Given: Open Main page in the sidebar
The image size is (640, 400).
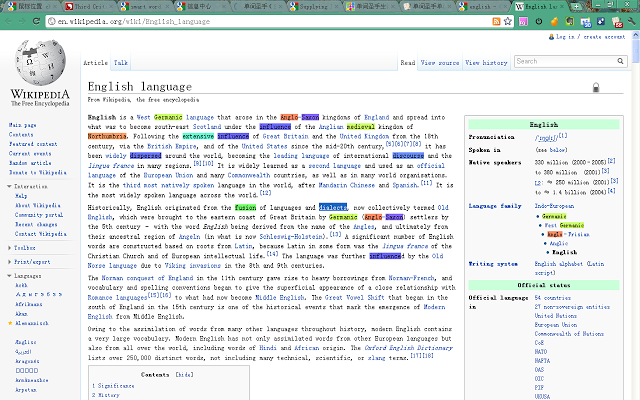Looking at the screenshot, I should [22, 125].
